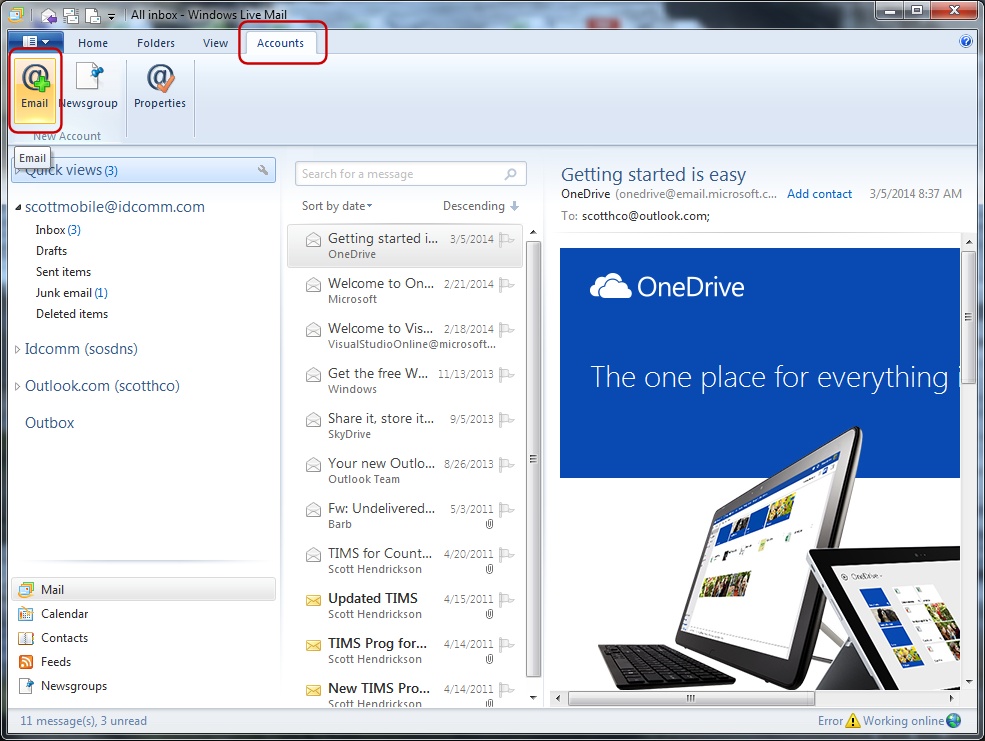Toggle Descending sort order

point(481,206)
